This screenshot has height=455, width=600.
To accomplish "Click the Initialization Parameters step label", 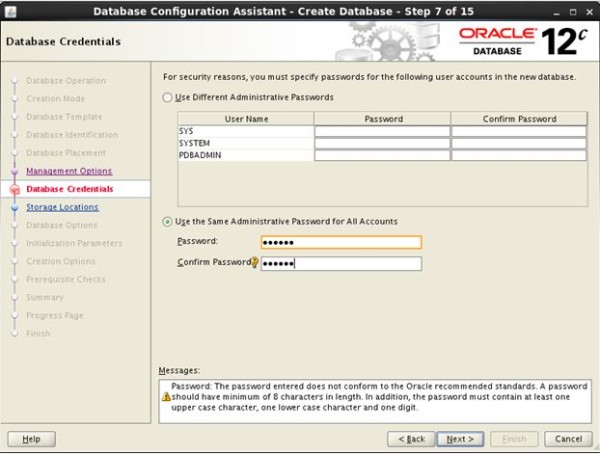I will (74, 243).
